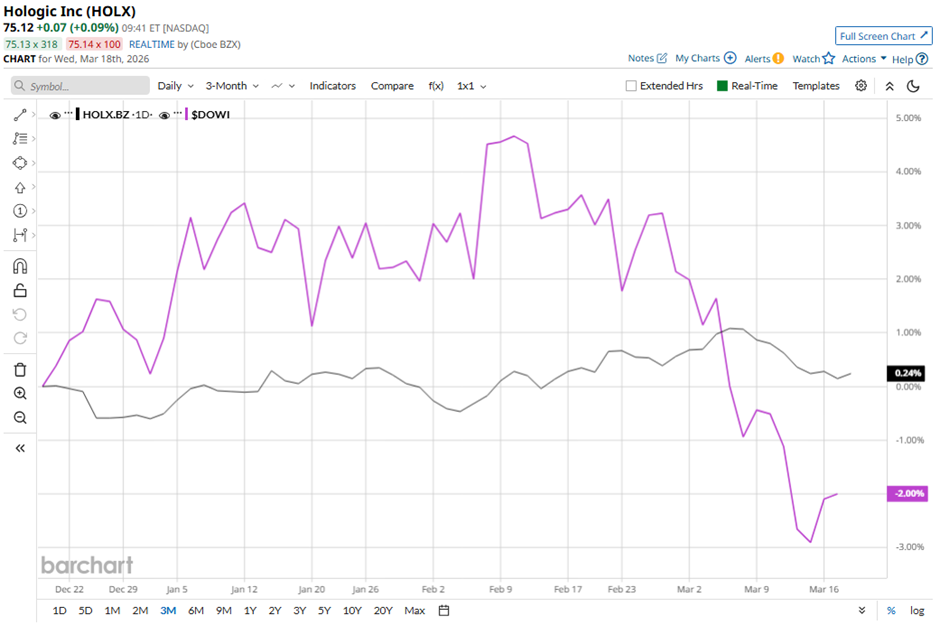Expand the Actions dropdown menu

tap(864, 59)
